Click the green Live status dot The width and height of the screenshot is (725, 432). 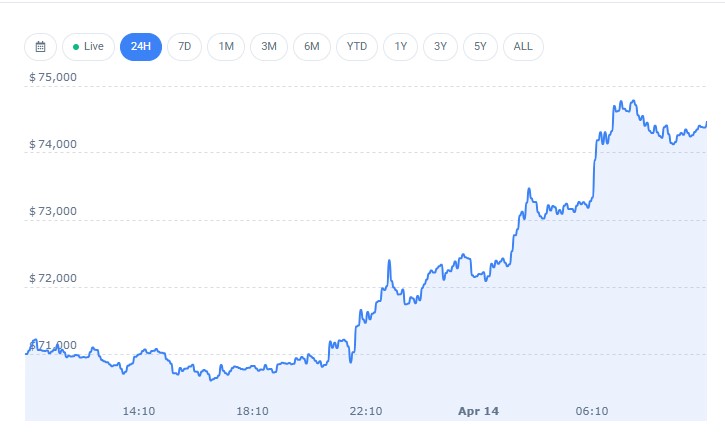[x=76, y=47]
